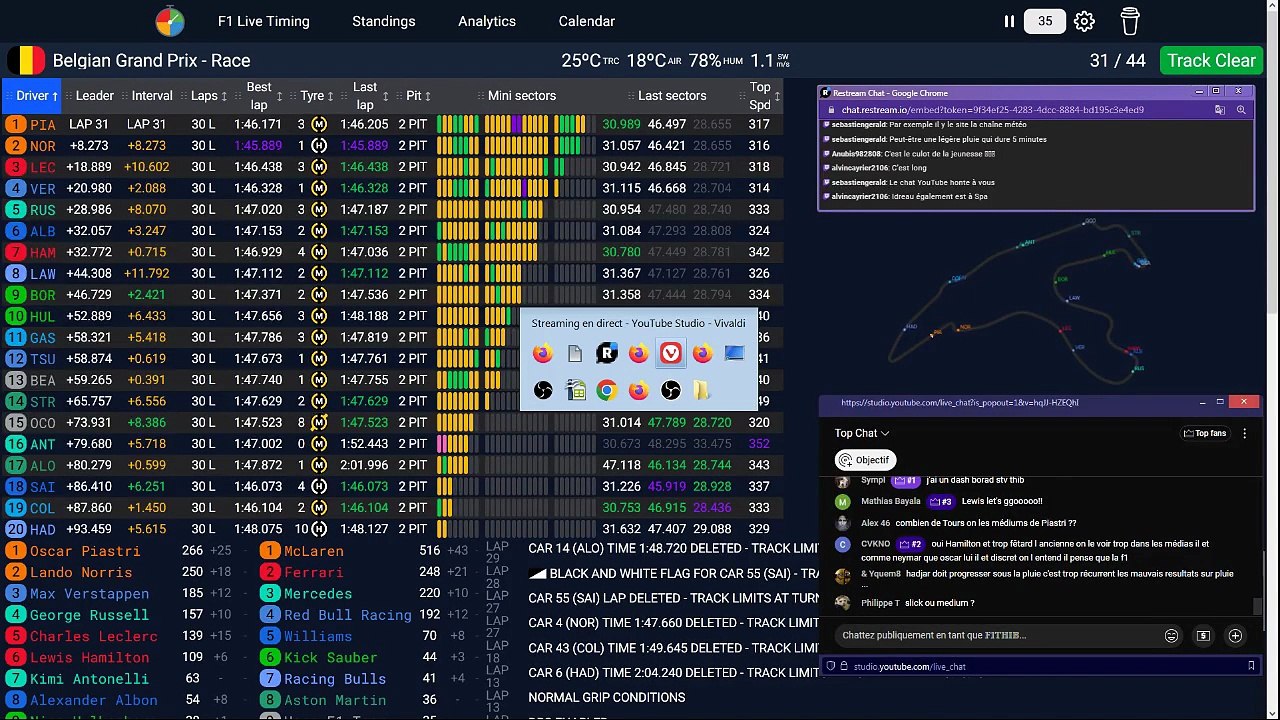Open emoji picker in YouTube chat
The width and height of the screenshot is (1280, 720).
(1171, 636)
